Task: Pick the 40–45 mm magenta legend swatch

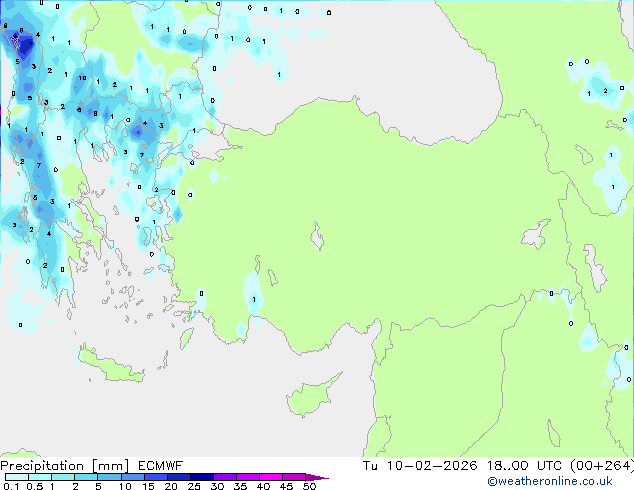Action: point(271,477)
